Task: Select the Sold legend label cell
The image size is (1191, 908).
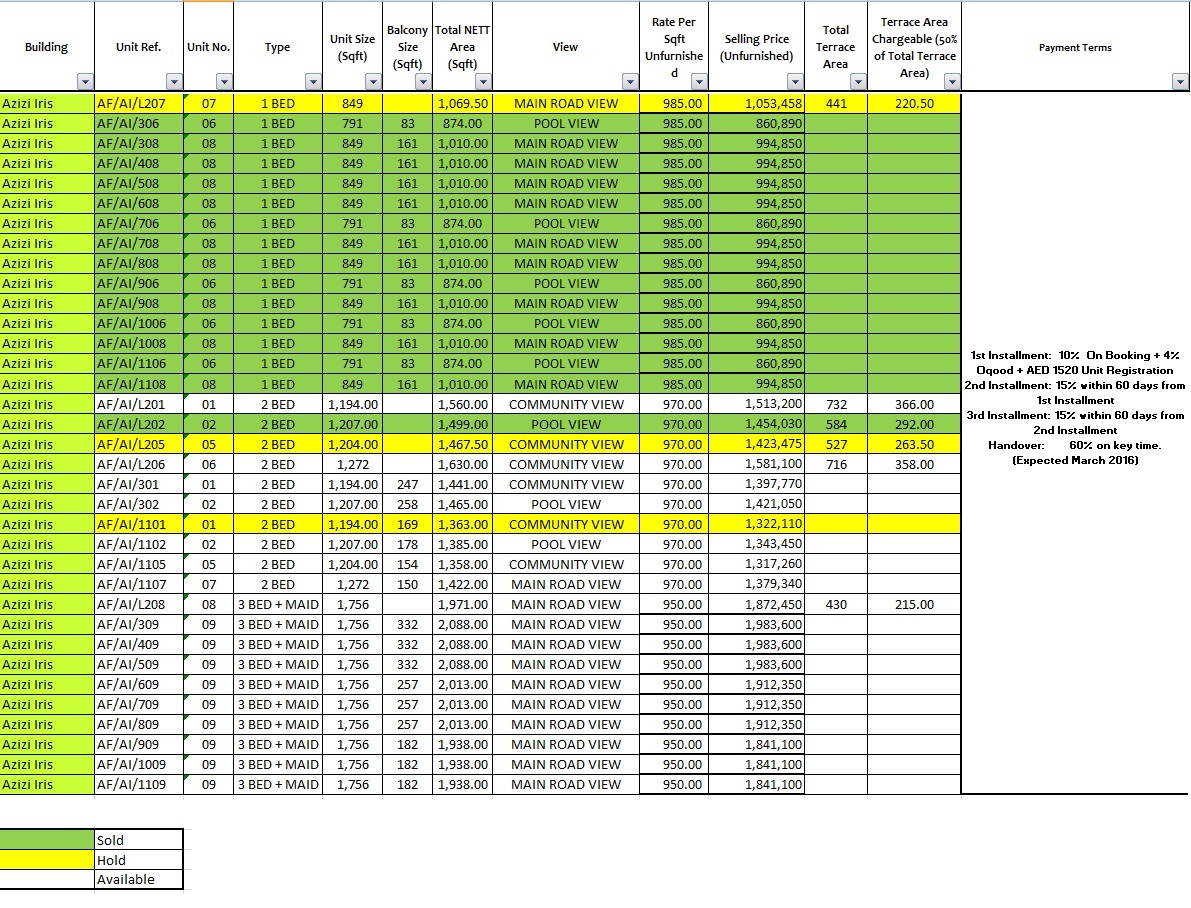Action: 139,840
